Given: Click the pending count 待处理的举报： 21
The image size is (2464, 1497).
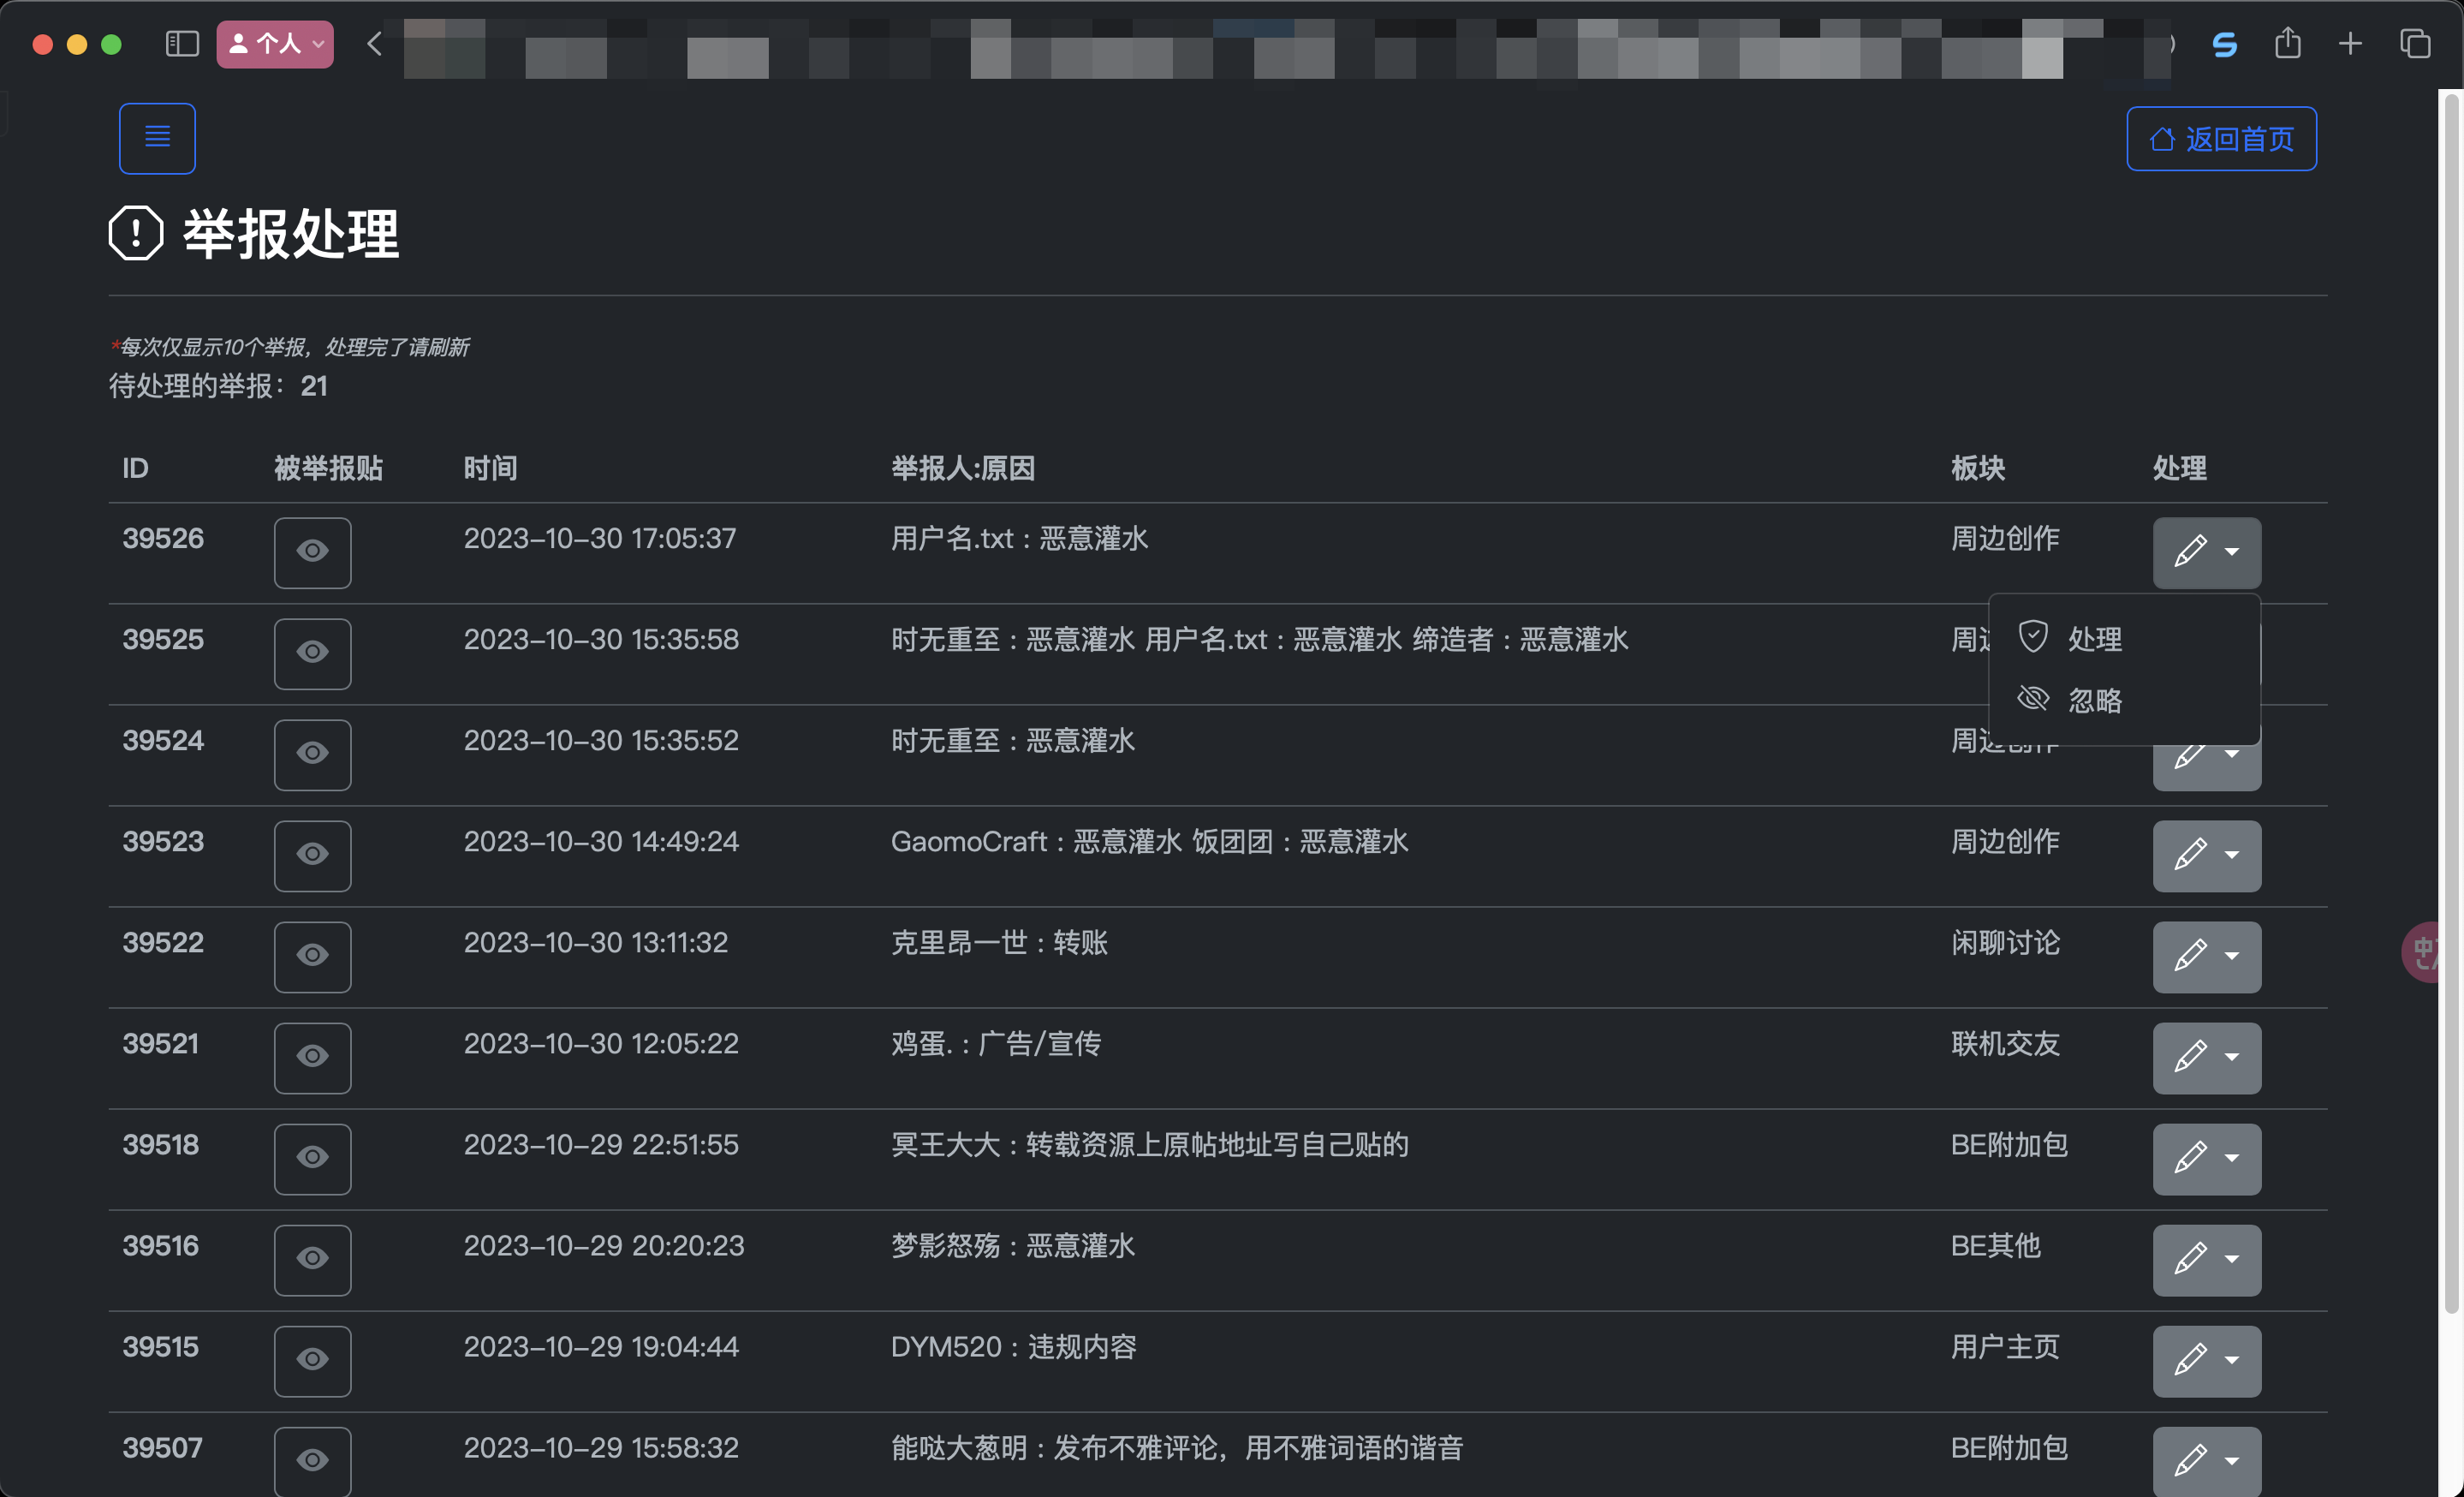Looking at the screenshot, I should point(218,386).
